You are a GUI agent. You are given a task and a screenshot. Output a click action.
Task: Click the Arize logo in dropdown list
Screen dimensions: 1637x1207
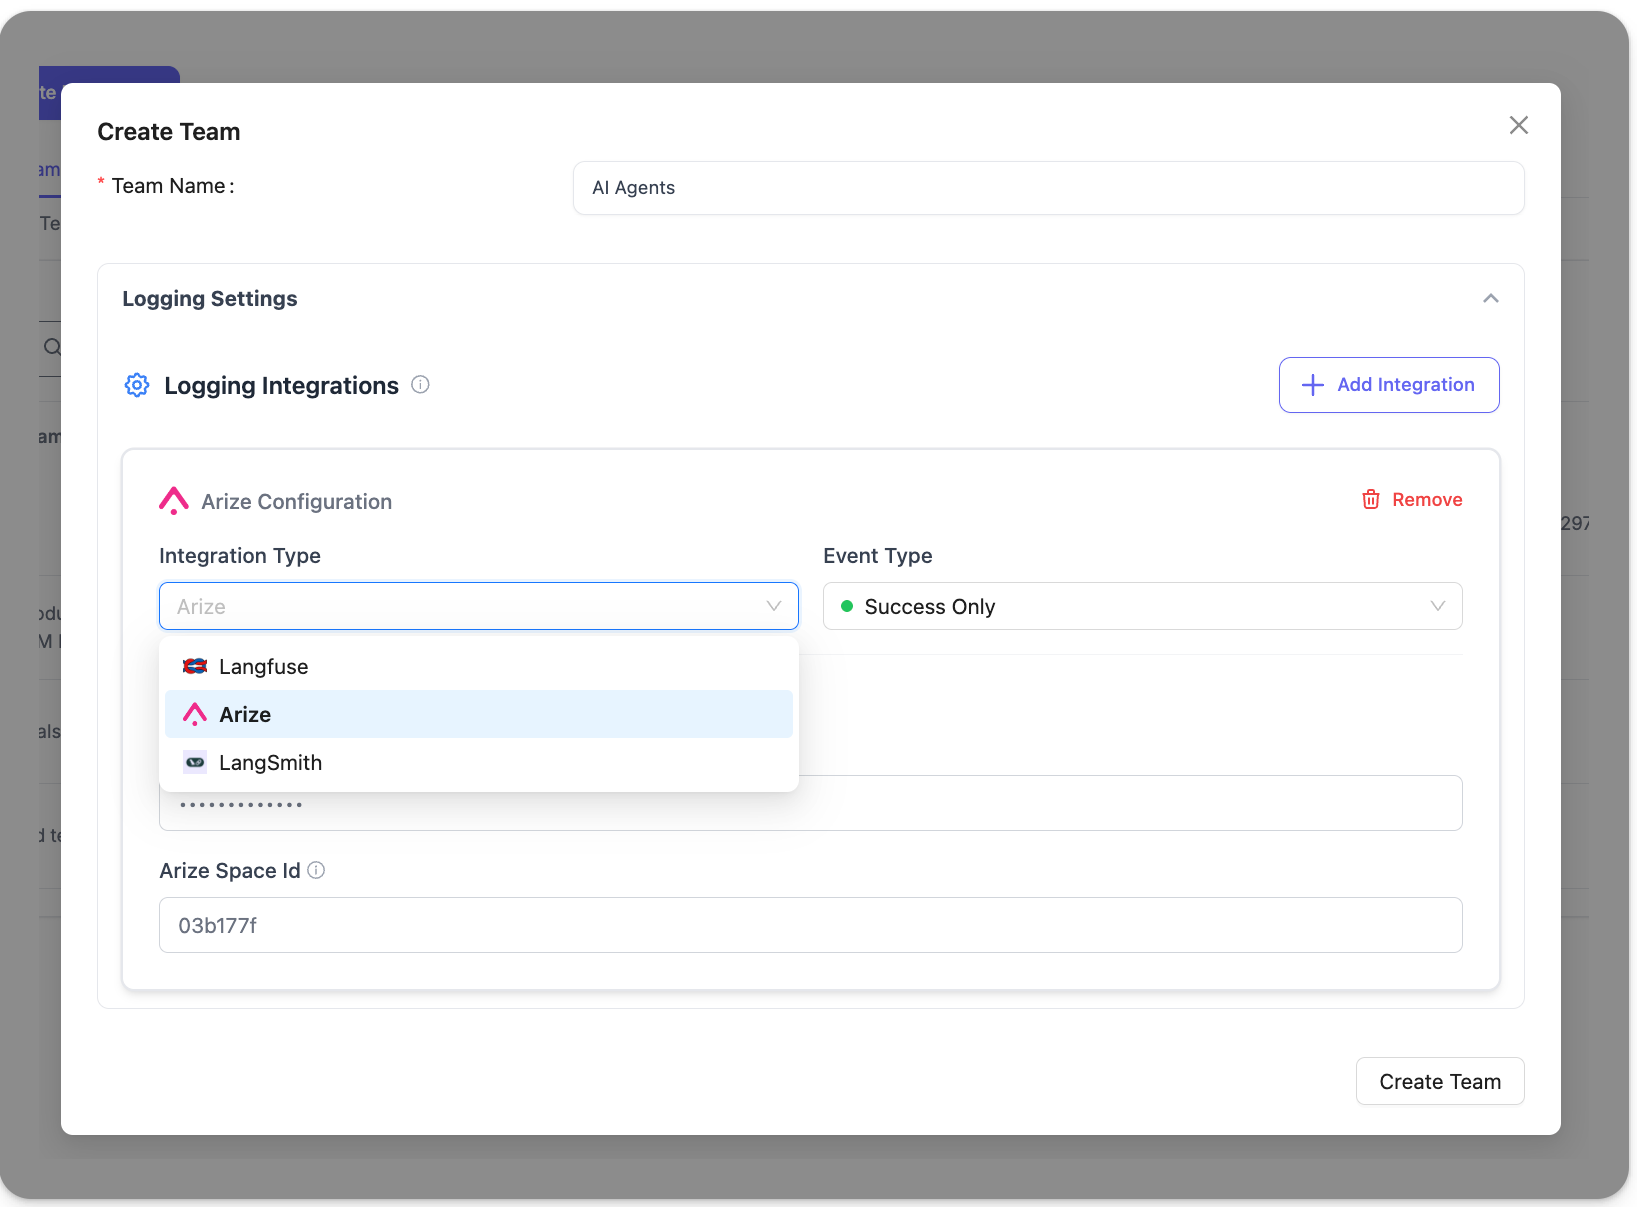[195, 714]
